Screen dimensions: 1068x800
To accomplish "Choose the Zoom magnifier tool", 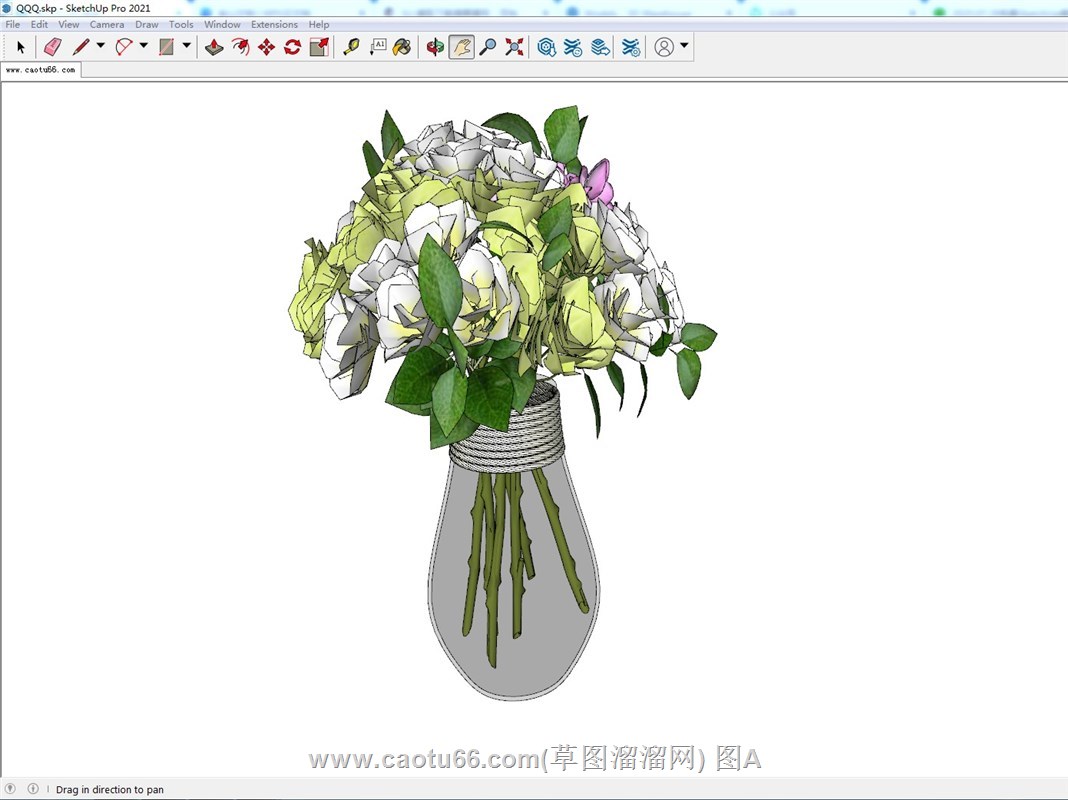I will coord(488,47).
